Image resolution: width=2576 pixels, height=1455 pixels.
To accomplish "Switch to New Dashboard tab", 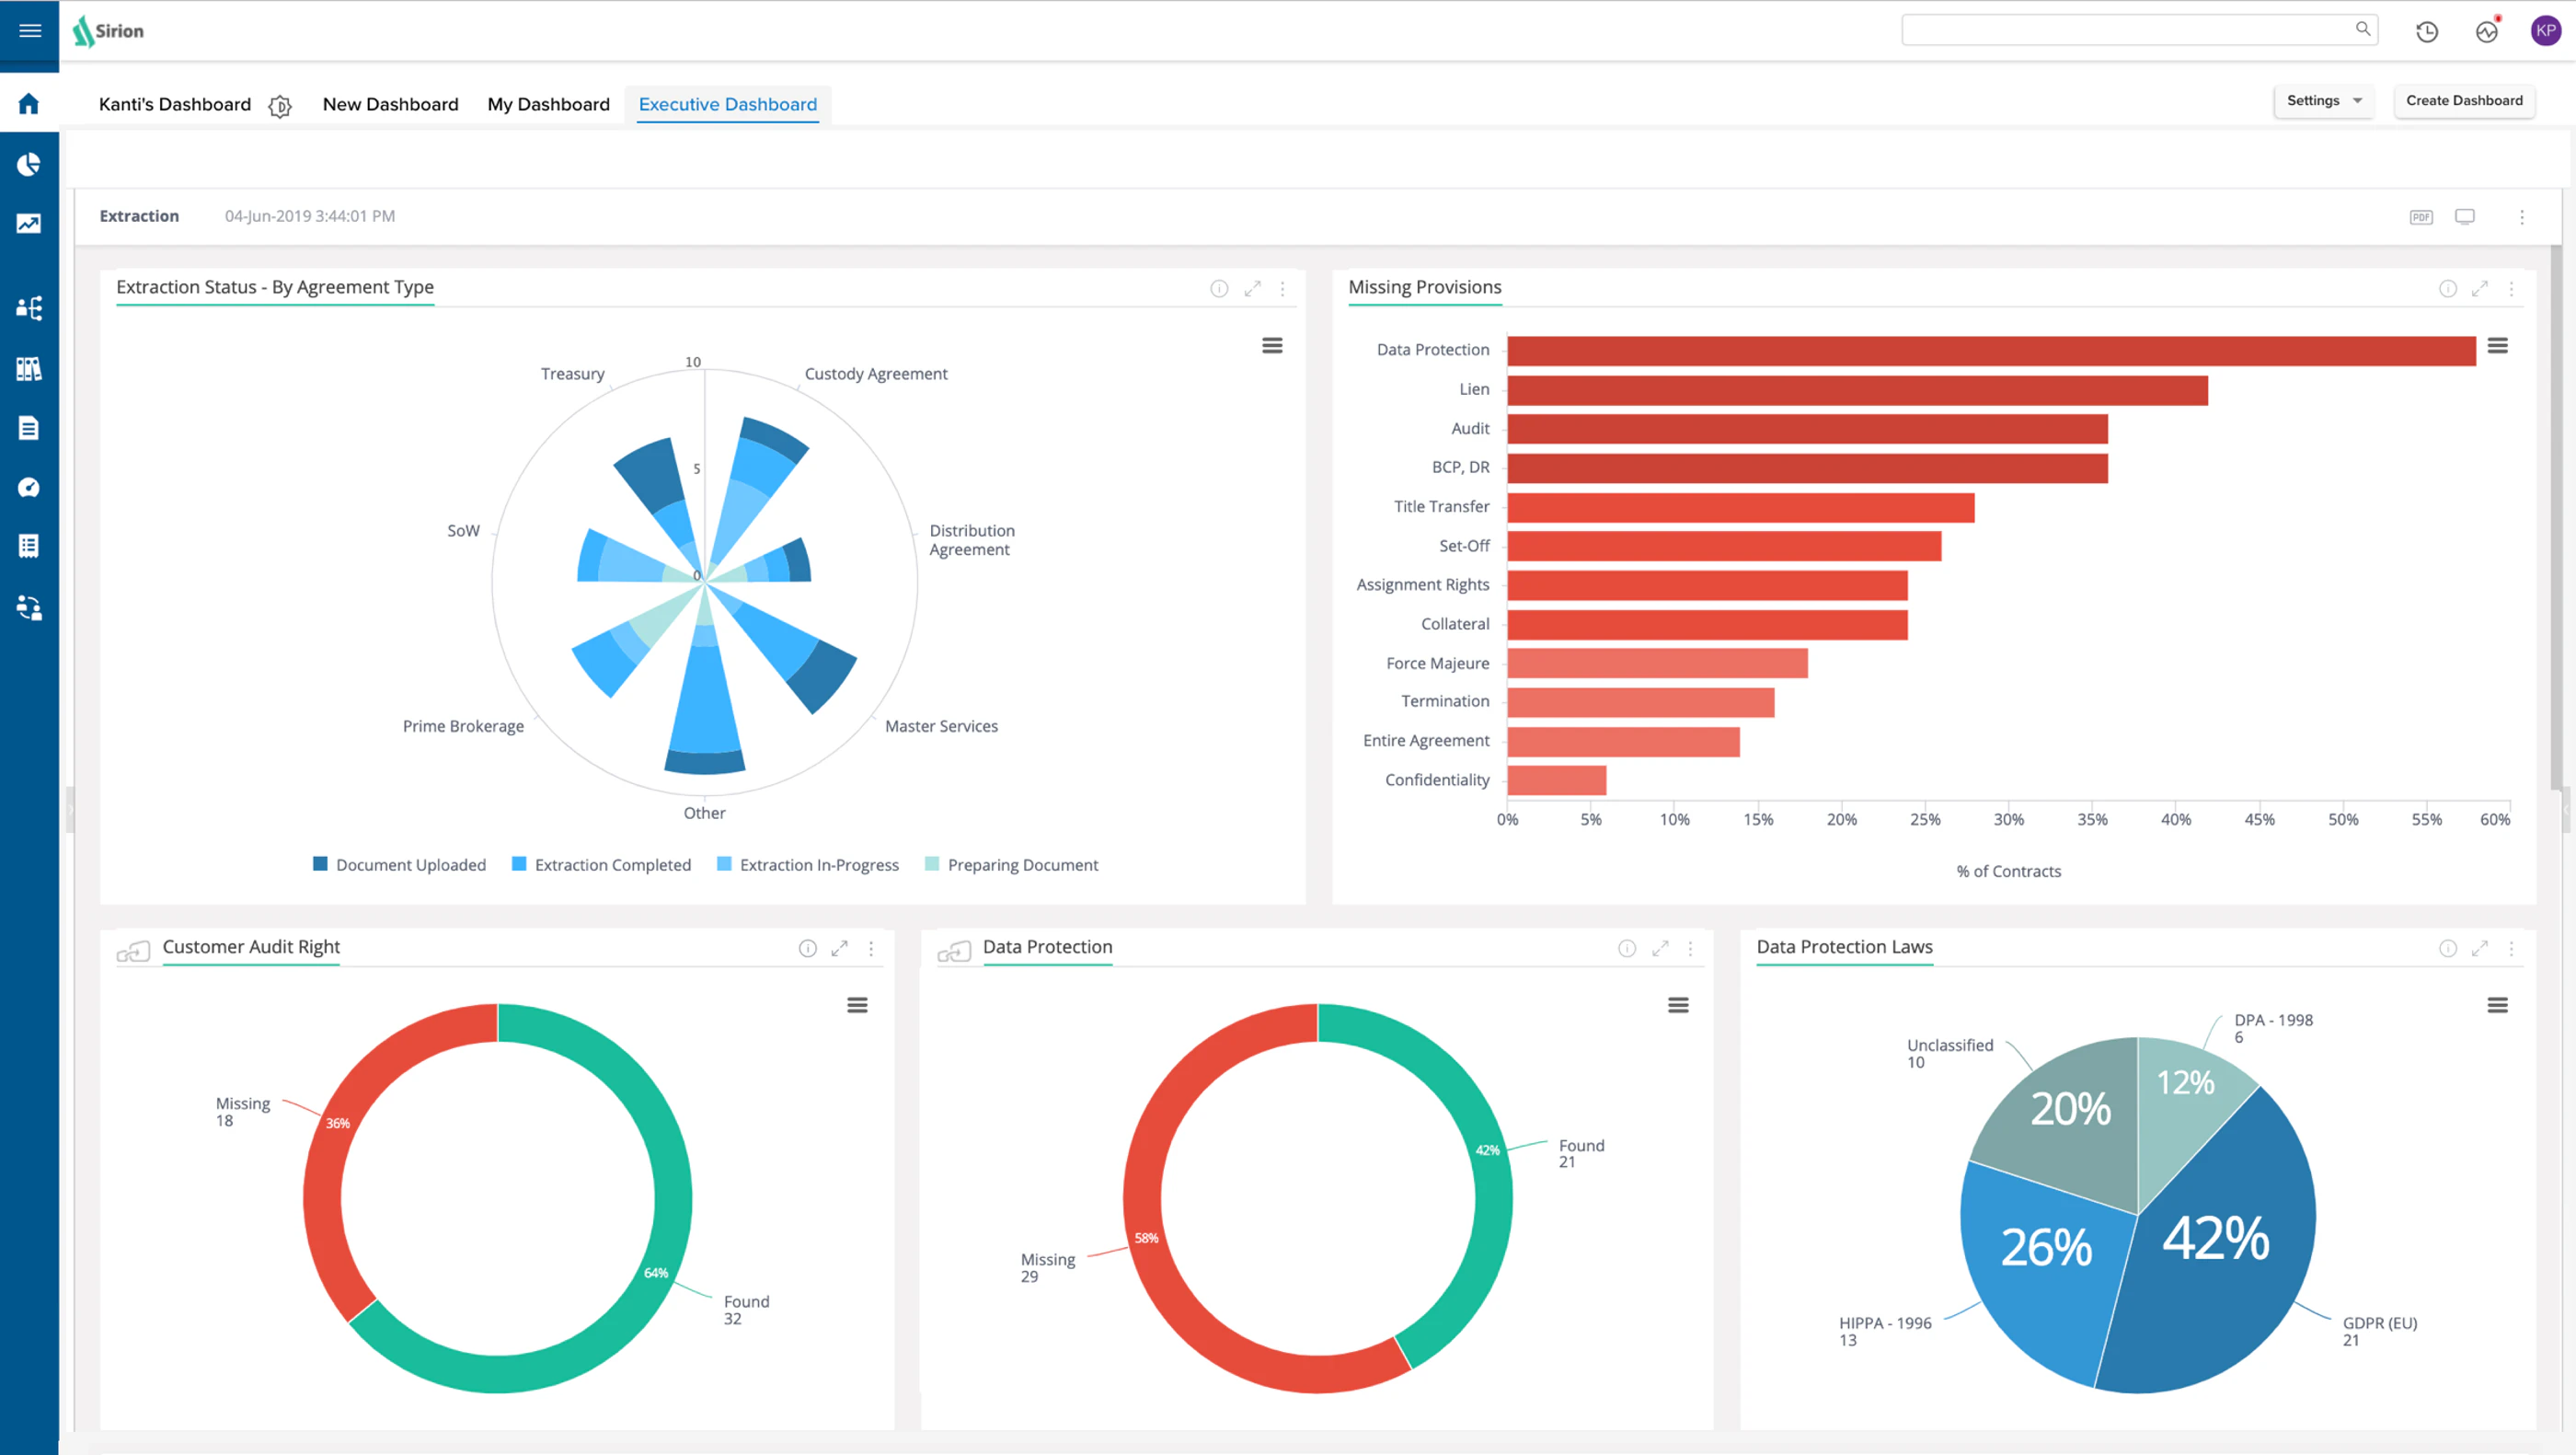I will point(390,105).
